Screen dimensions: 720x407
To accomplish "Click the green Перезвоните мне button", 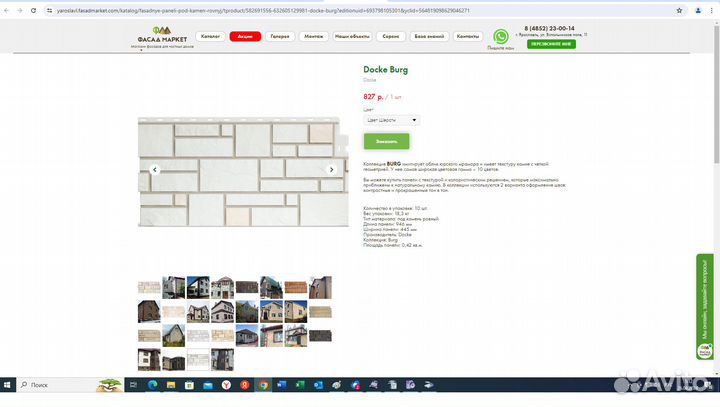I will (551, 44).
